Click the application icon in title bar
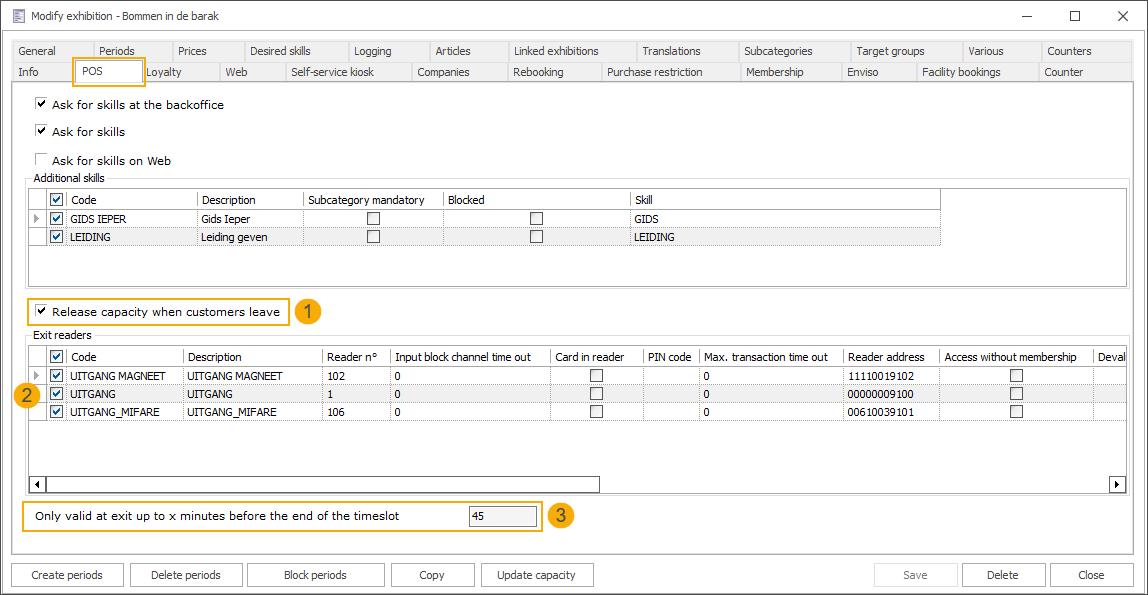Image resolution: width=1148 pixels, height=595 pixels. pyautogui.click(x=17, y=16)
